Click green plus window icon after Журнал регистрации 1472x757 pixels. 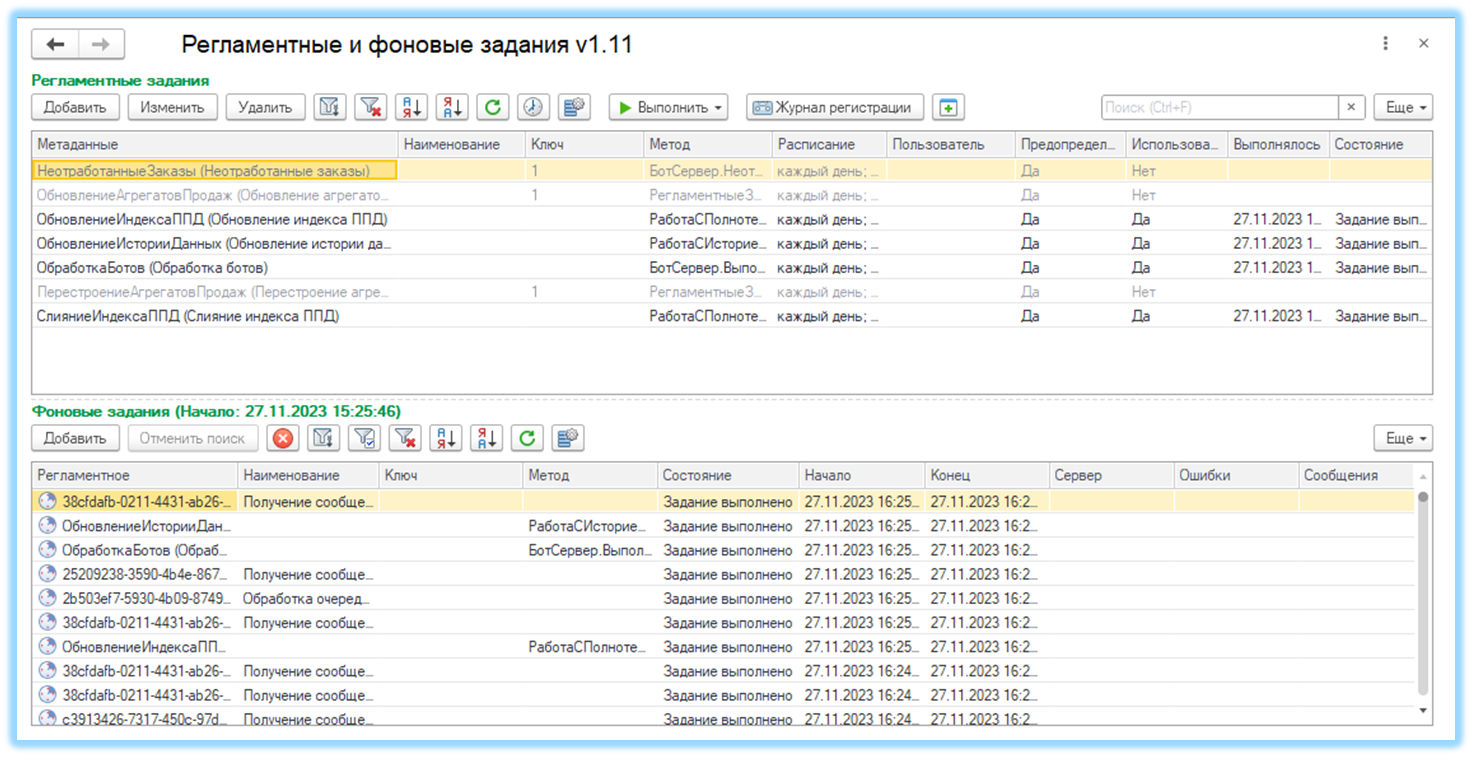pyautogui.click(x=948, y=107)
